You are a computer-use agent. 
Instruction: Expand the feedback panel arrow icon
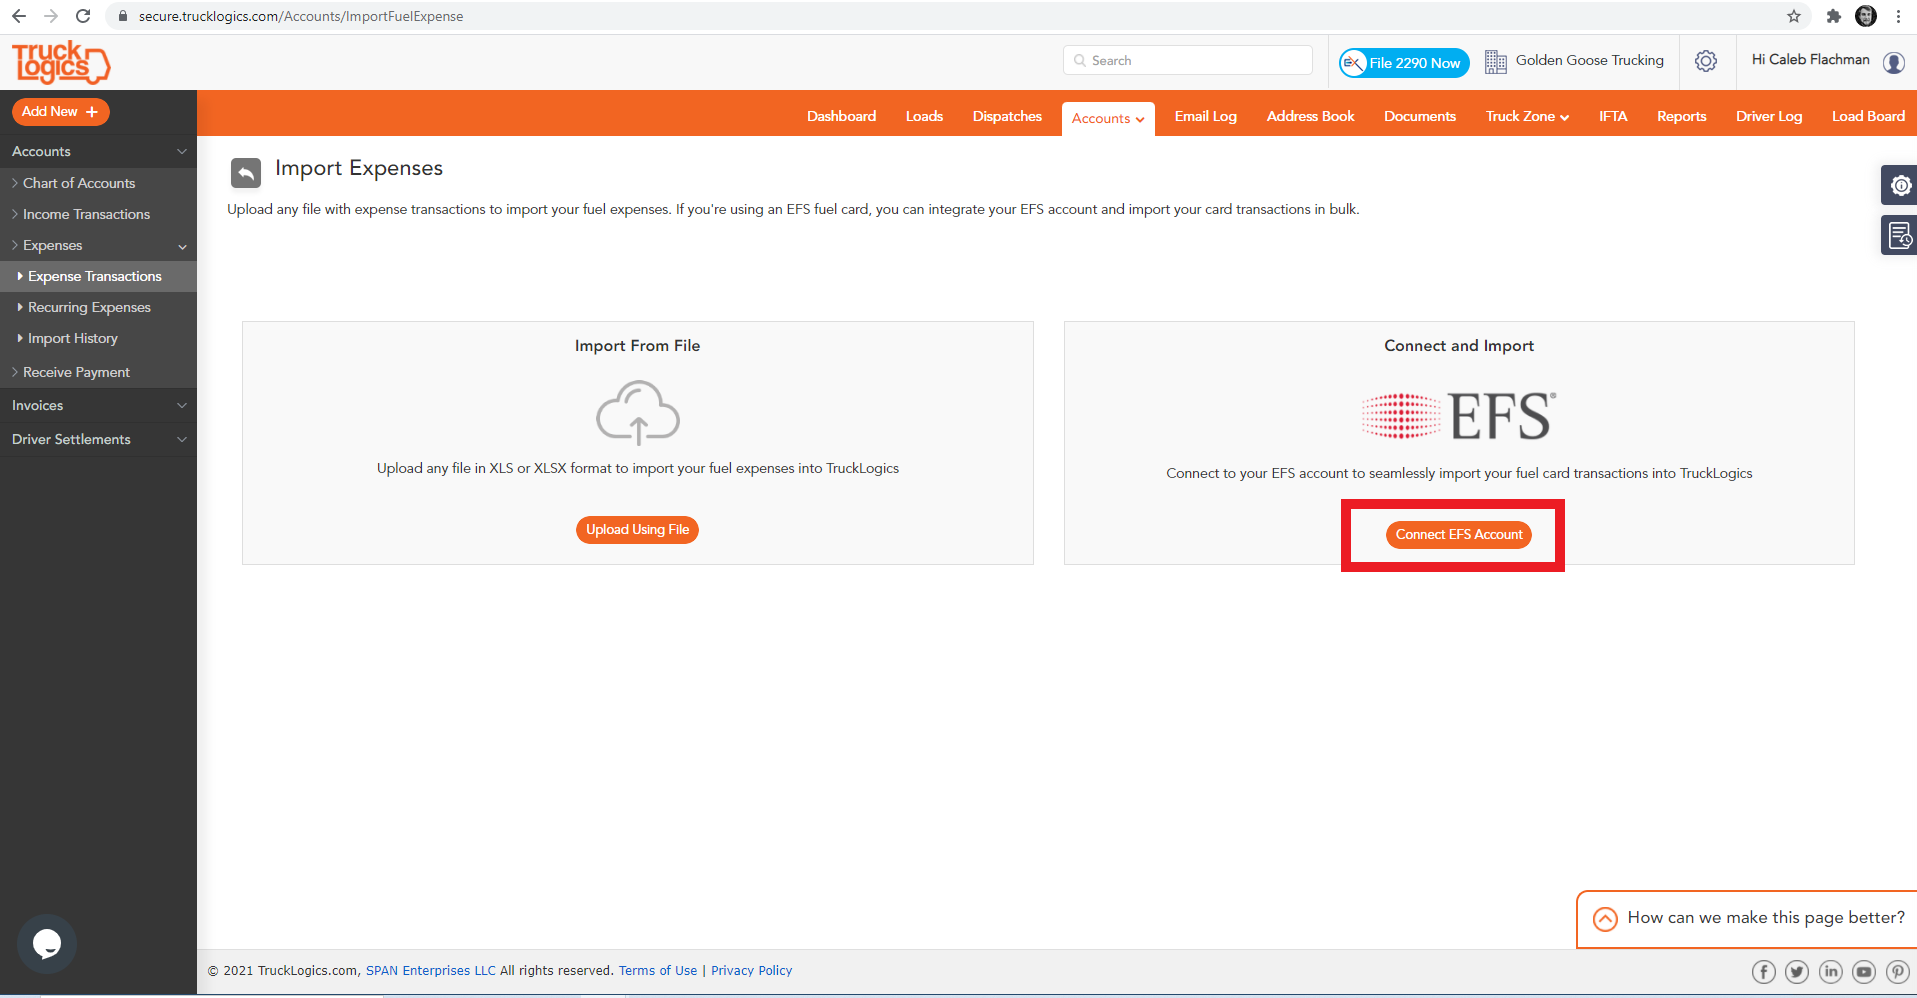pos(1605,919)
